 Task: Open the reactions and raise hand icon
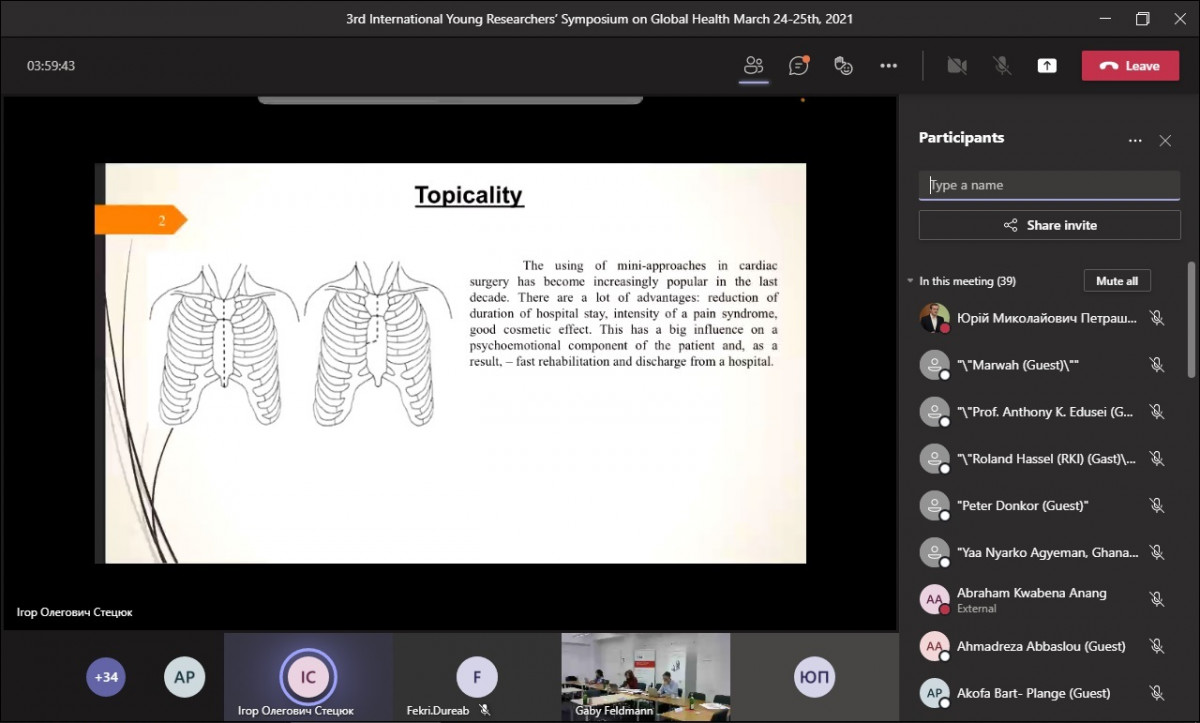click(843, 66)
